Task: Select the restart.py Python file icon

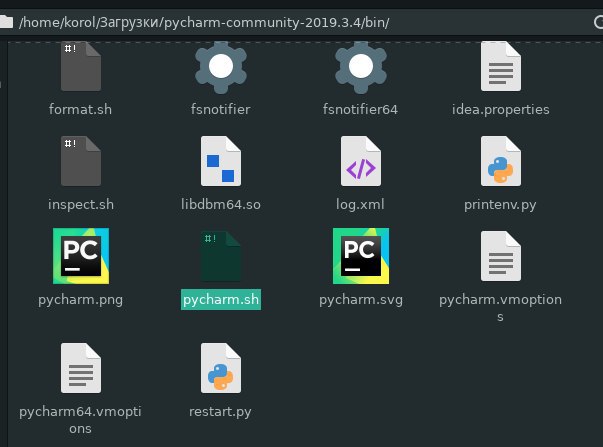Action: [221, 368]
